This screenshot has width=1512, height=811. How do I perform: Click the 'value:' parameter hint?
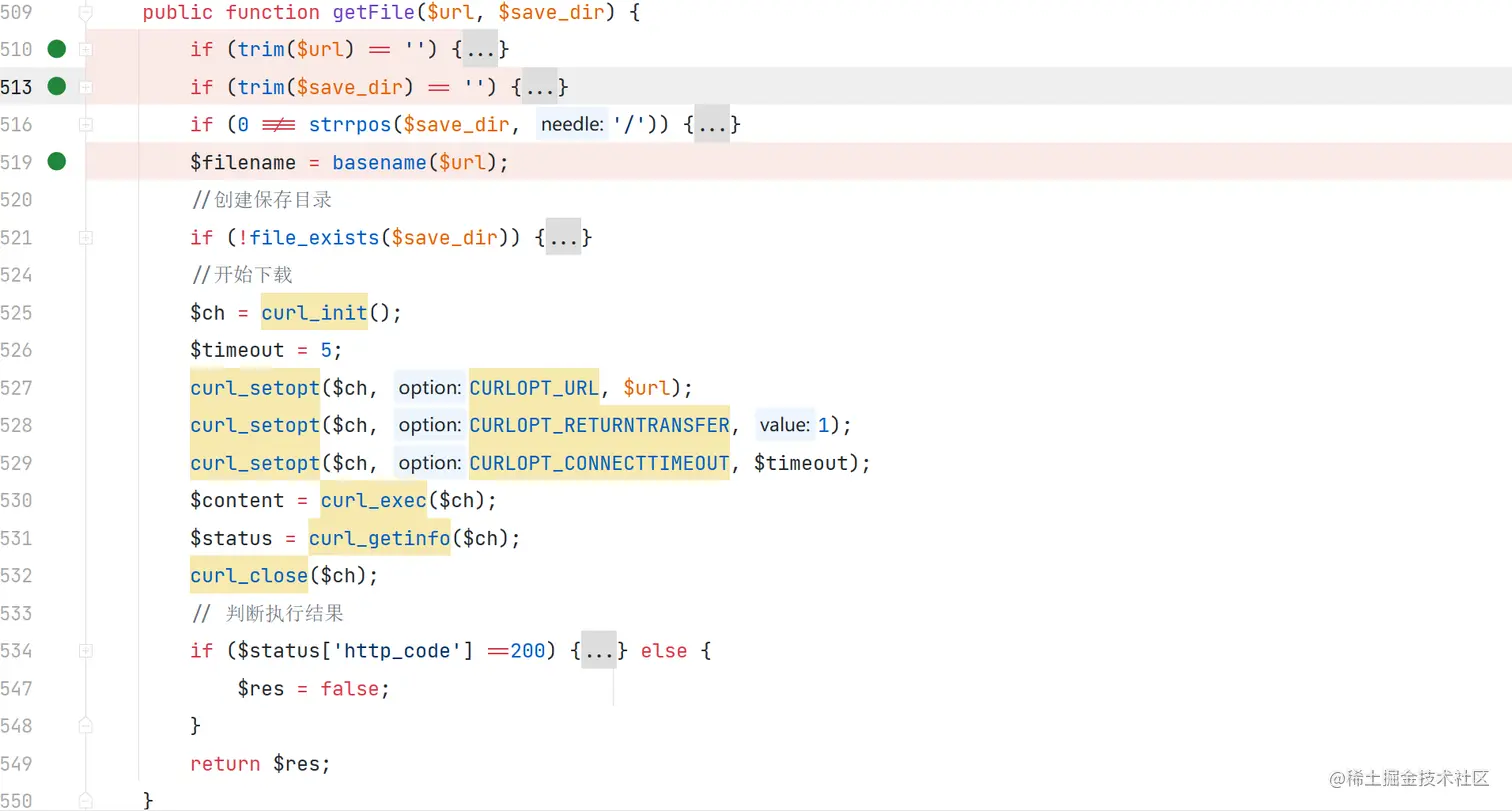785,425
